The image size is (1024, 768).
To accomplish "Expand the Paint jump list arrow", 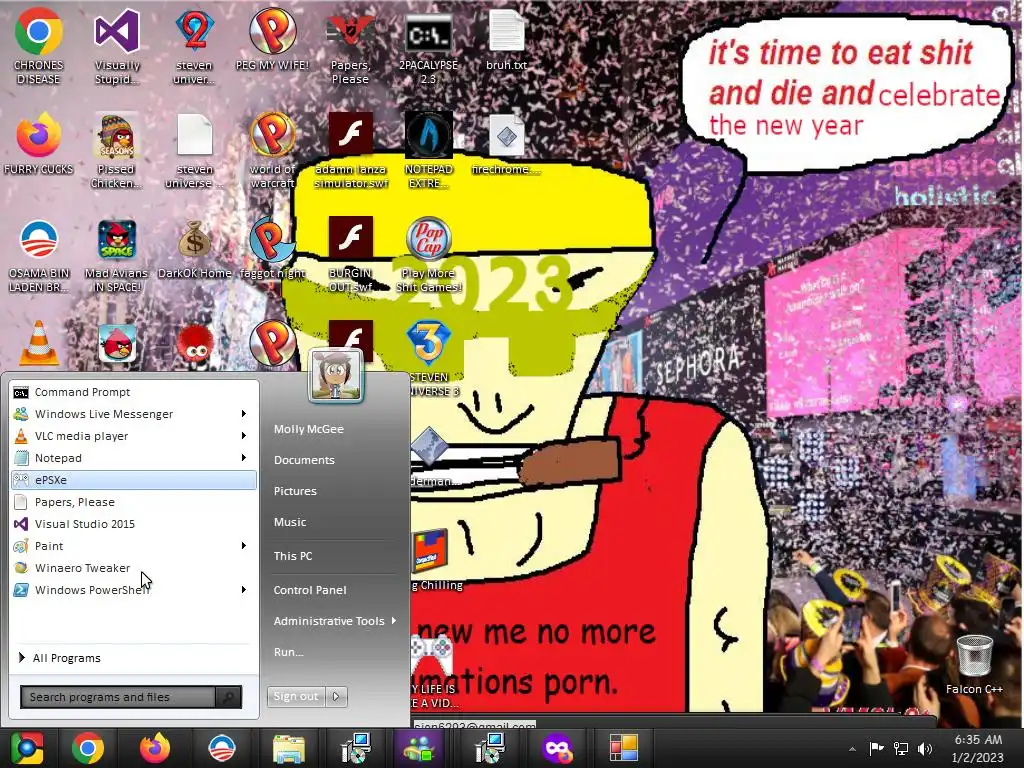I will 244,545.
